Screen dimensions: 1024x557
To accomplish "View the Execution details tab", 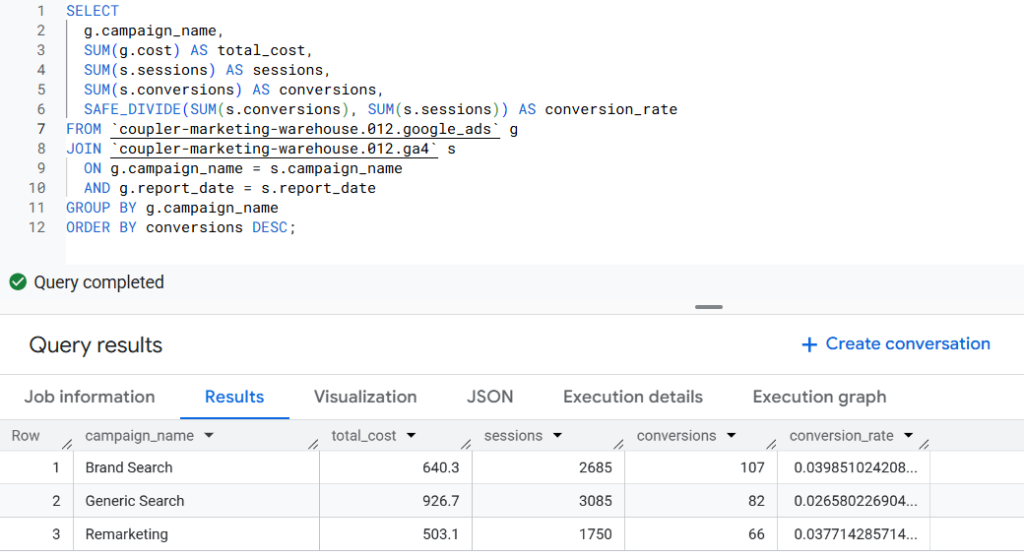I will point(633,397).
